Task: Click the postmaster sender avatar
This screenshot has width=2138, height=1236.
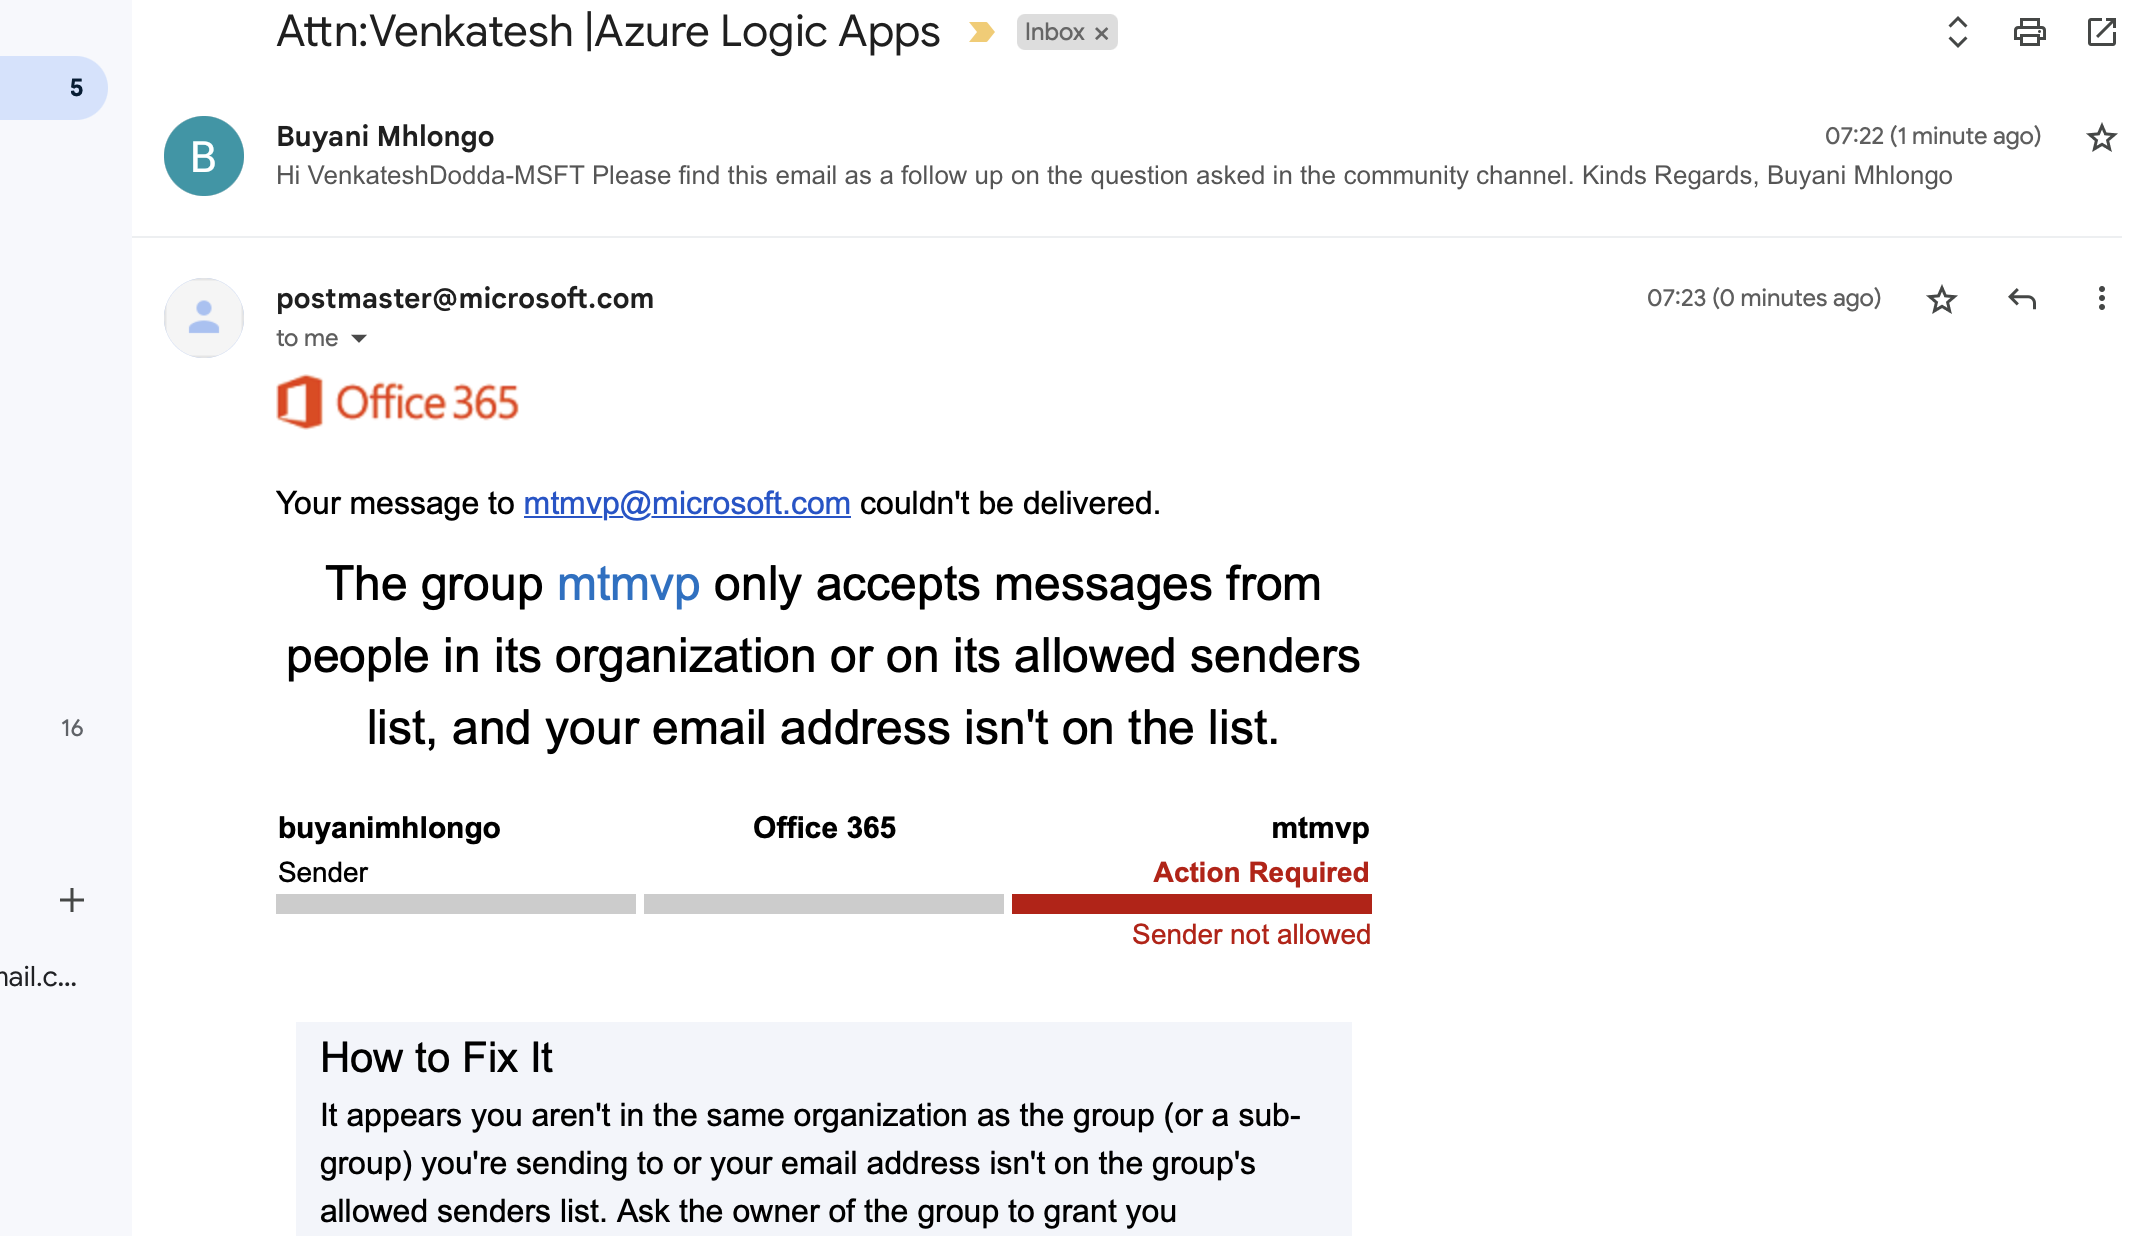Action: point(204,318)
